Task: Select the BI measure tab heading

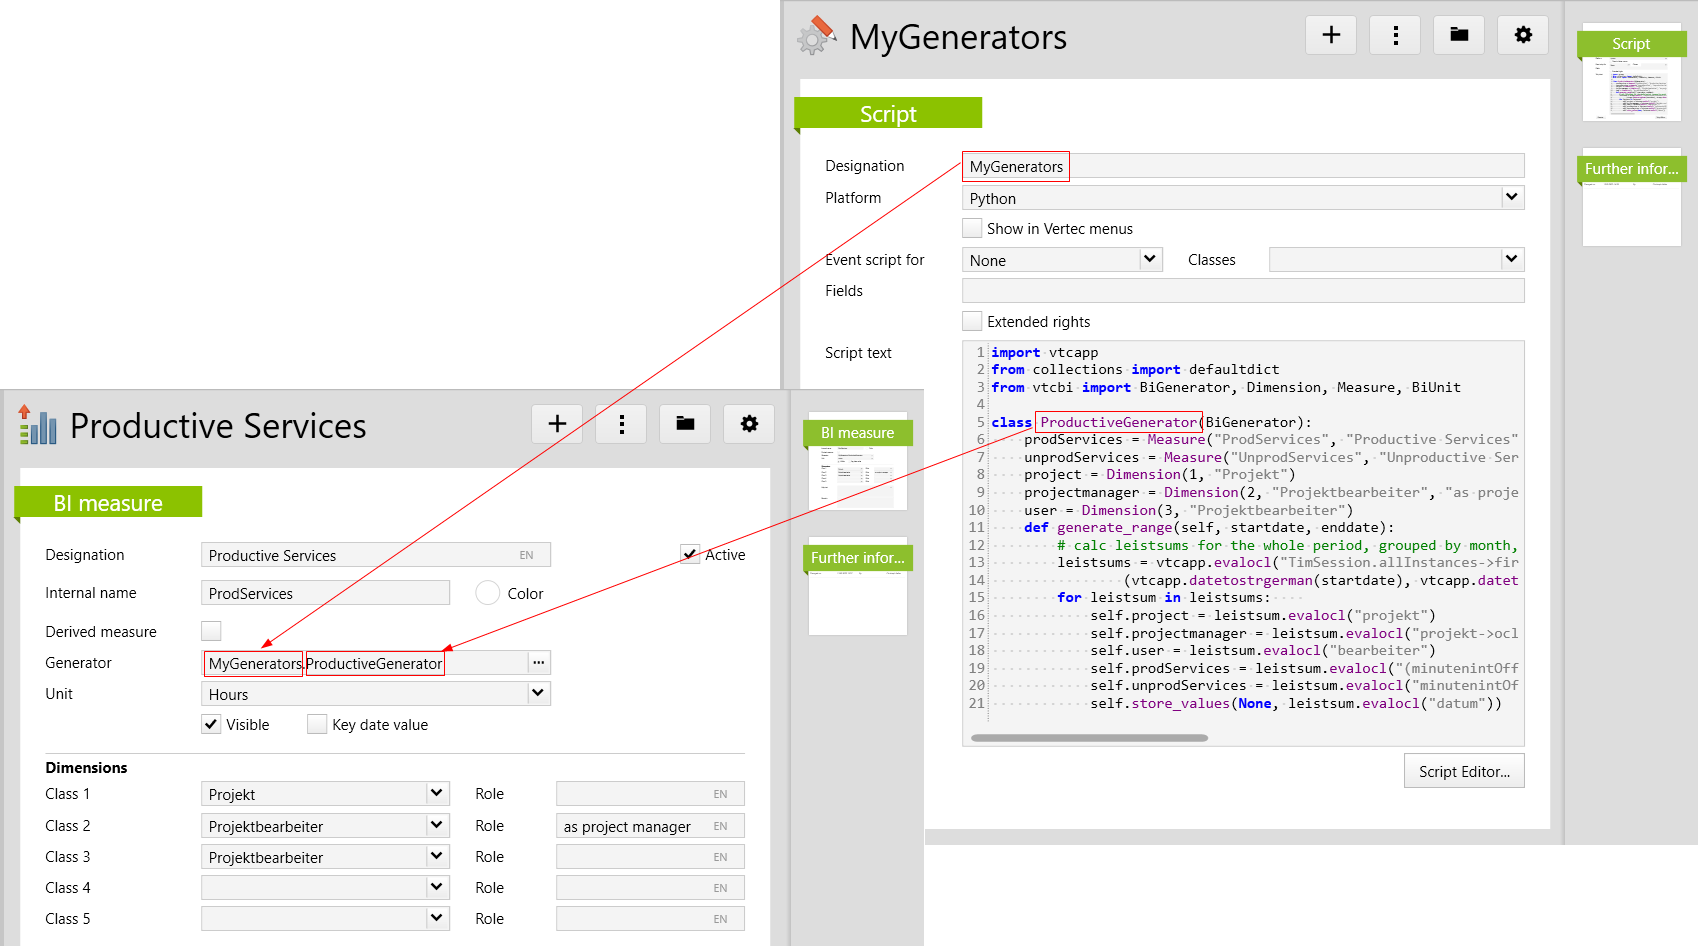Action: point(108,503)
